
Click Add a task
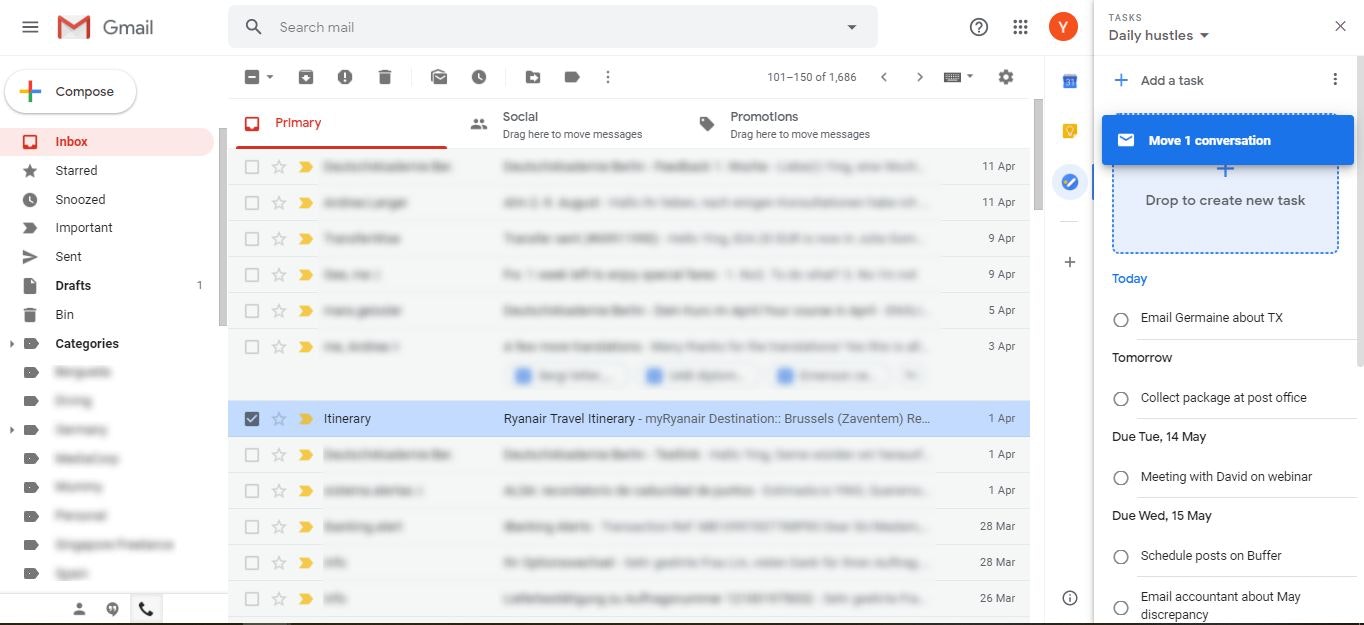tap(1171, 80)
